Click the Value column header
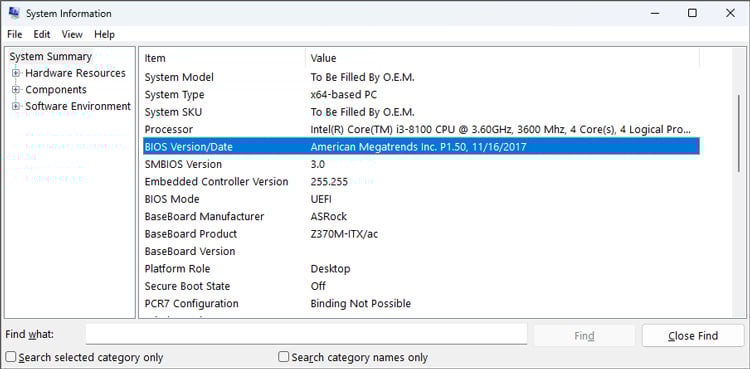 point(502,58)
